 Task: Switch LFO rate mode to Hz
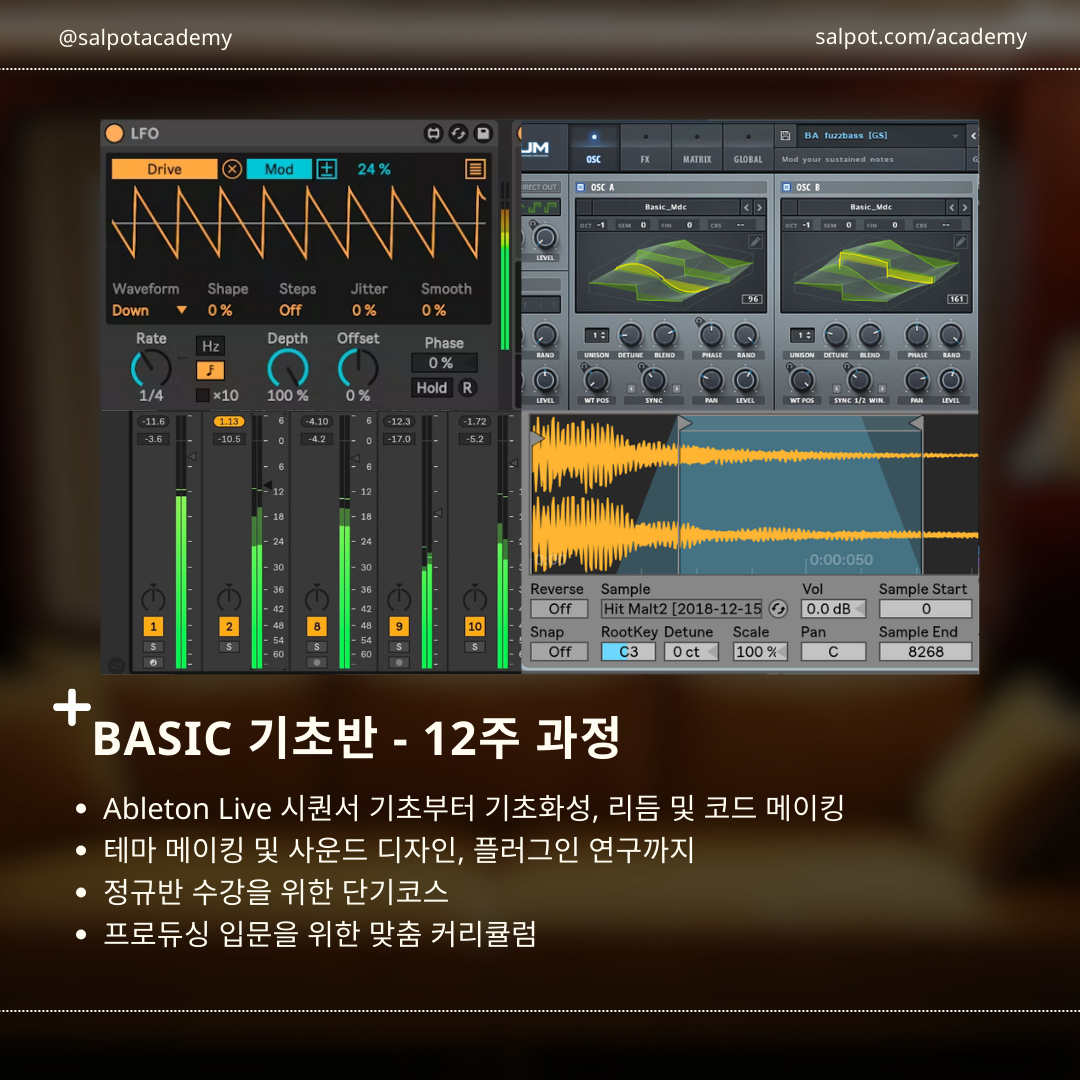coord(211,346)
